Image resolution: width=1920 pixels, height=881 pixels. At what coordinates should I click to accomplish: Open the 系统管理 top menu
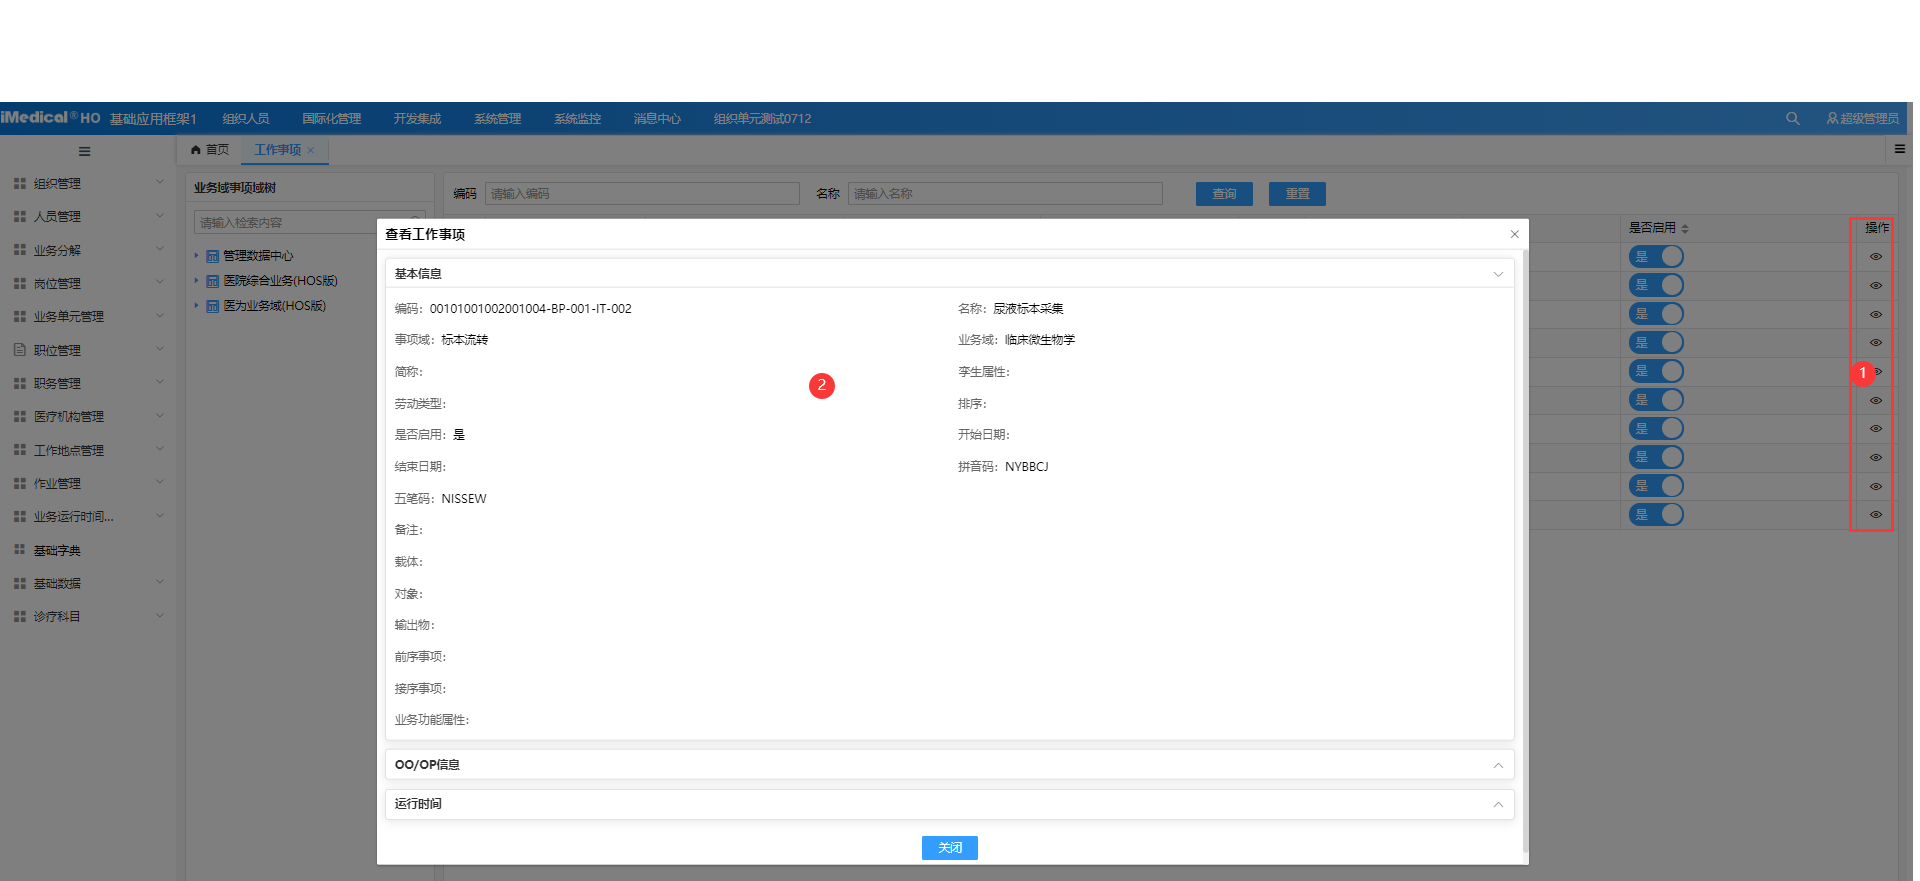498,118
